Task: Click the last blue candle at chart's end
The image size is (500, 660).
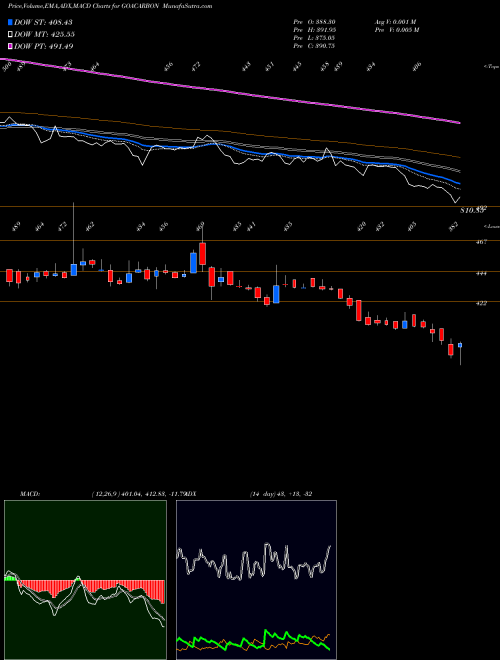Action: [460, 345]
